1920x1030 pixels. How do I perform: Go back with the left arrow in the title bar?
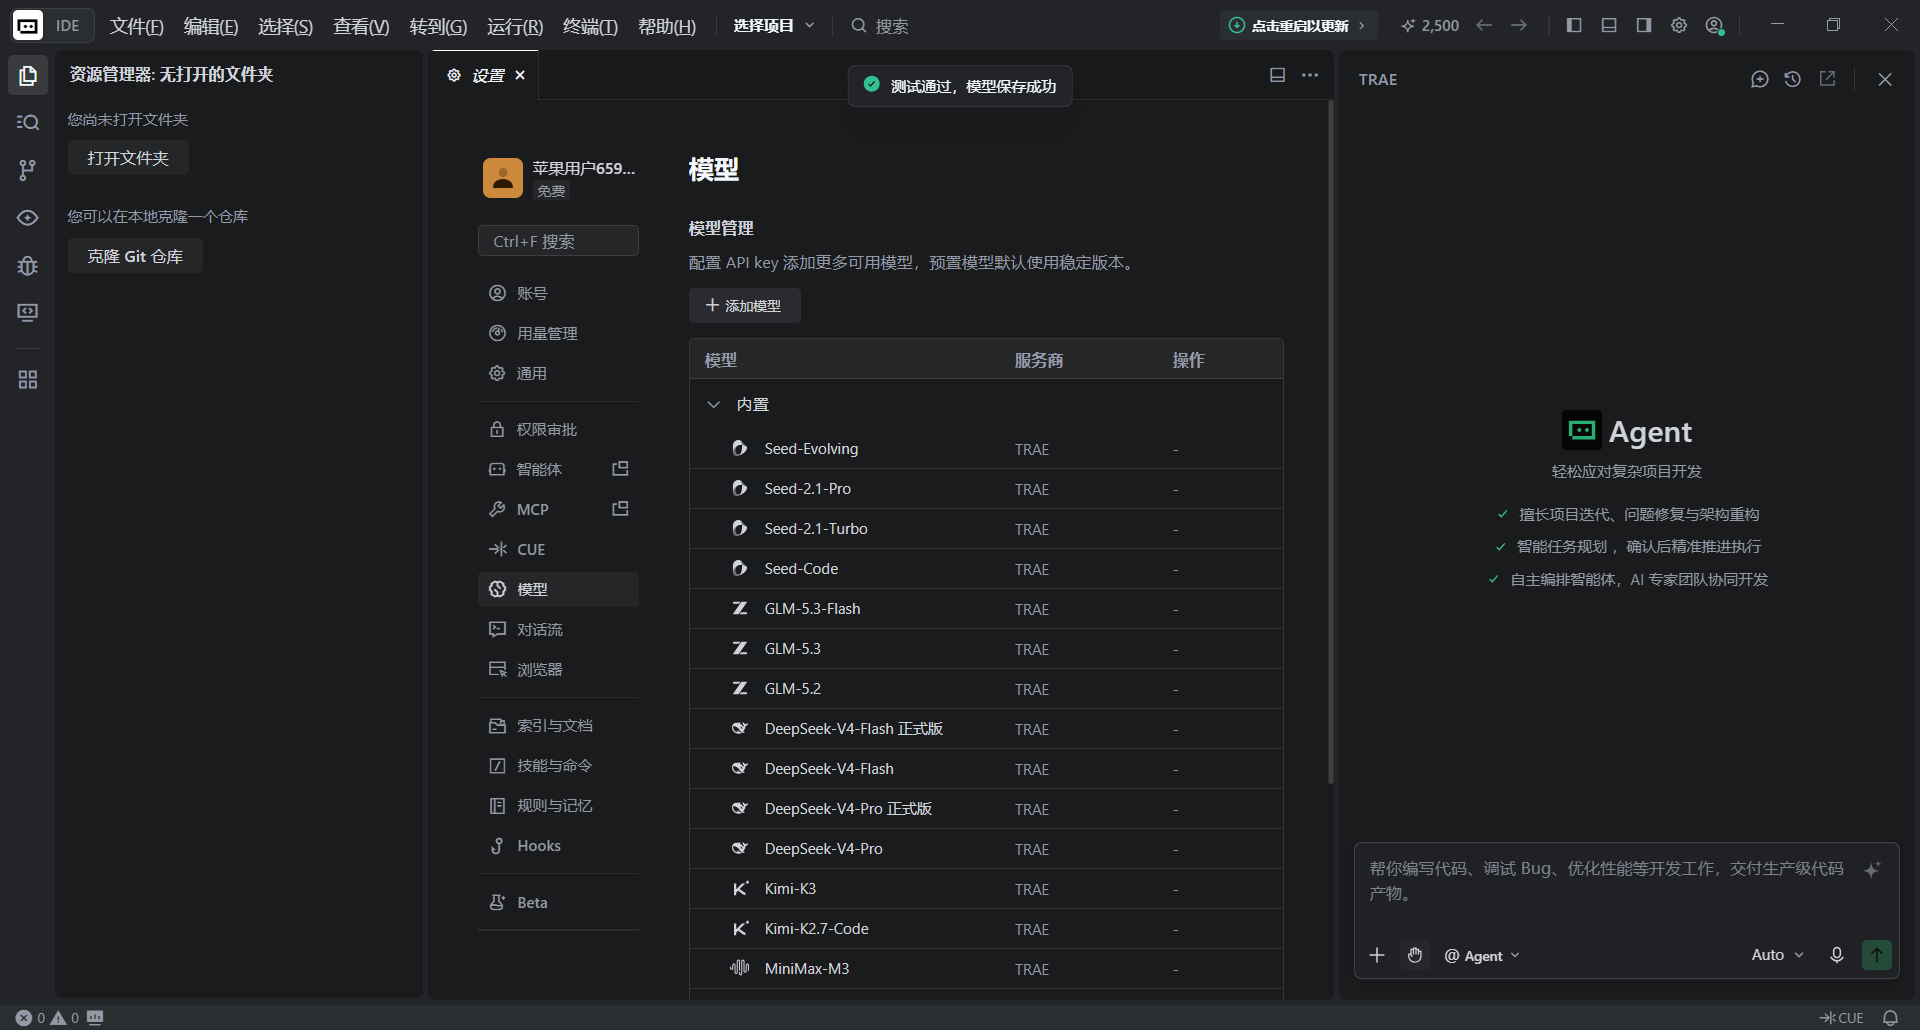1485,25
